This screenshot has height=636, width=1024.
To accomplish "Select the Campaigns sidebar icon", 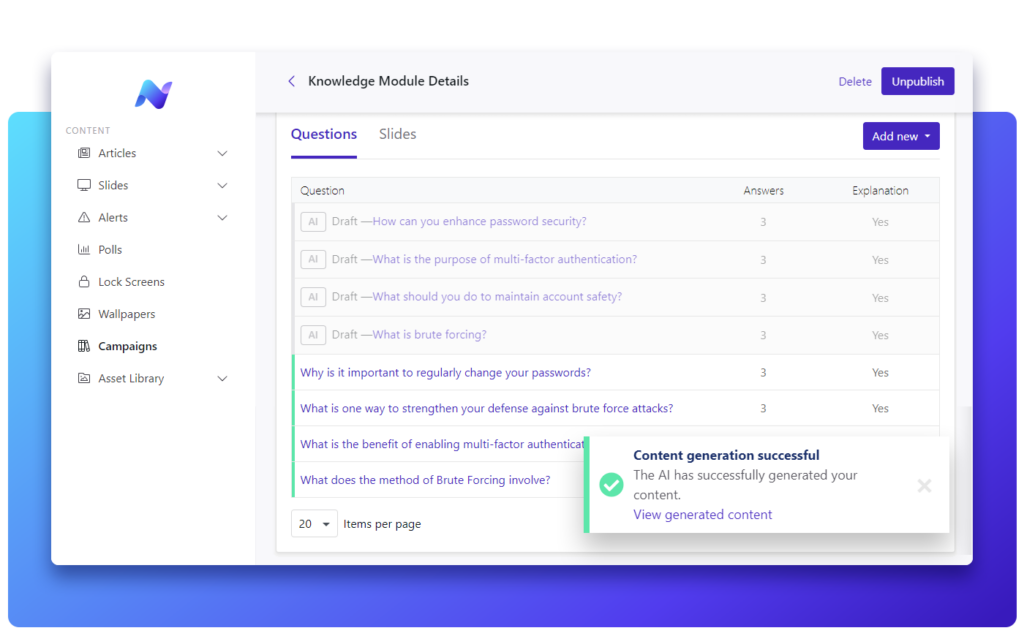I will click(84, 346).
